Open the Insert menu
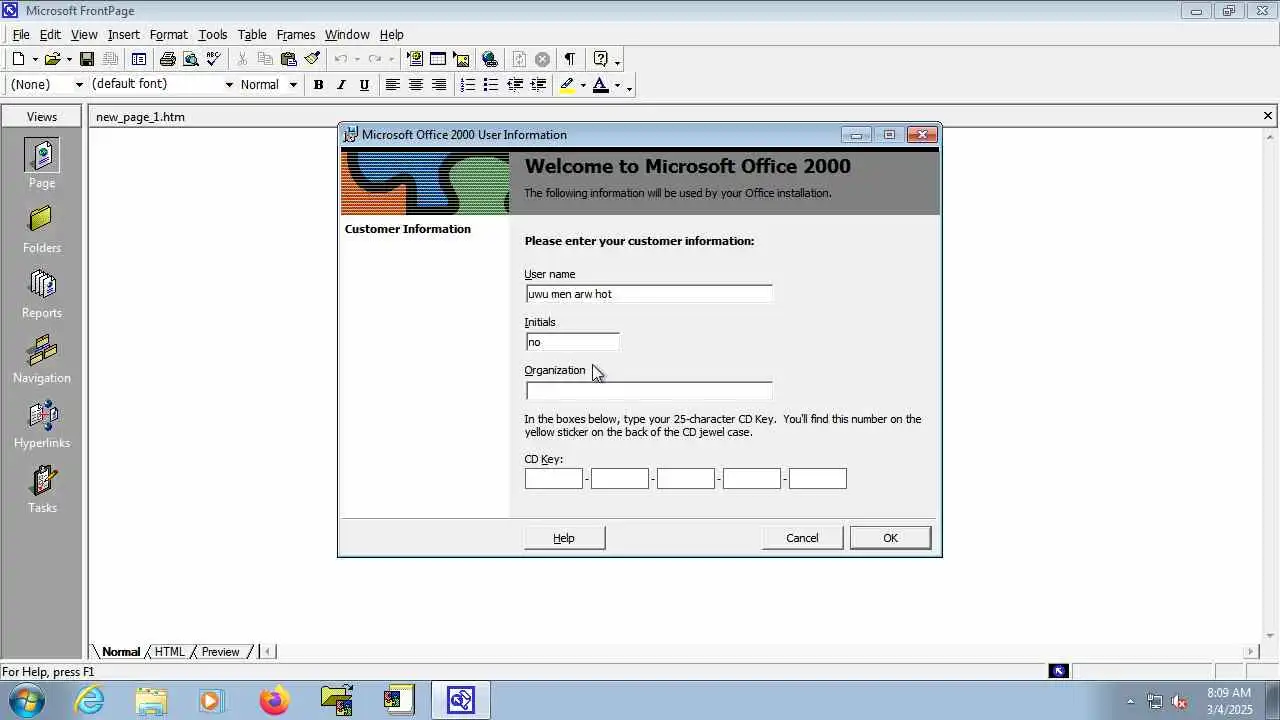This screenshot has width=1280, height=720. pos(124,34)
